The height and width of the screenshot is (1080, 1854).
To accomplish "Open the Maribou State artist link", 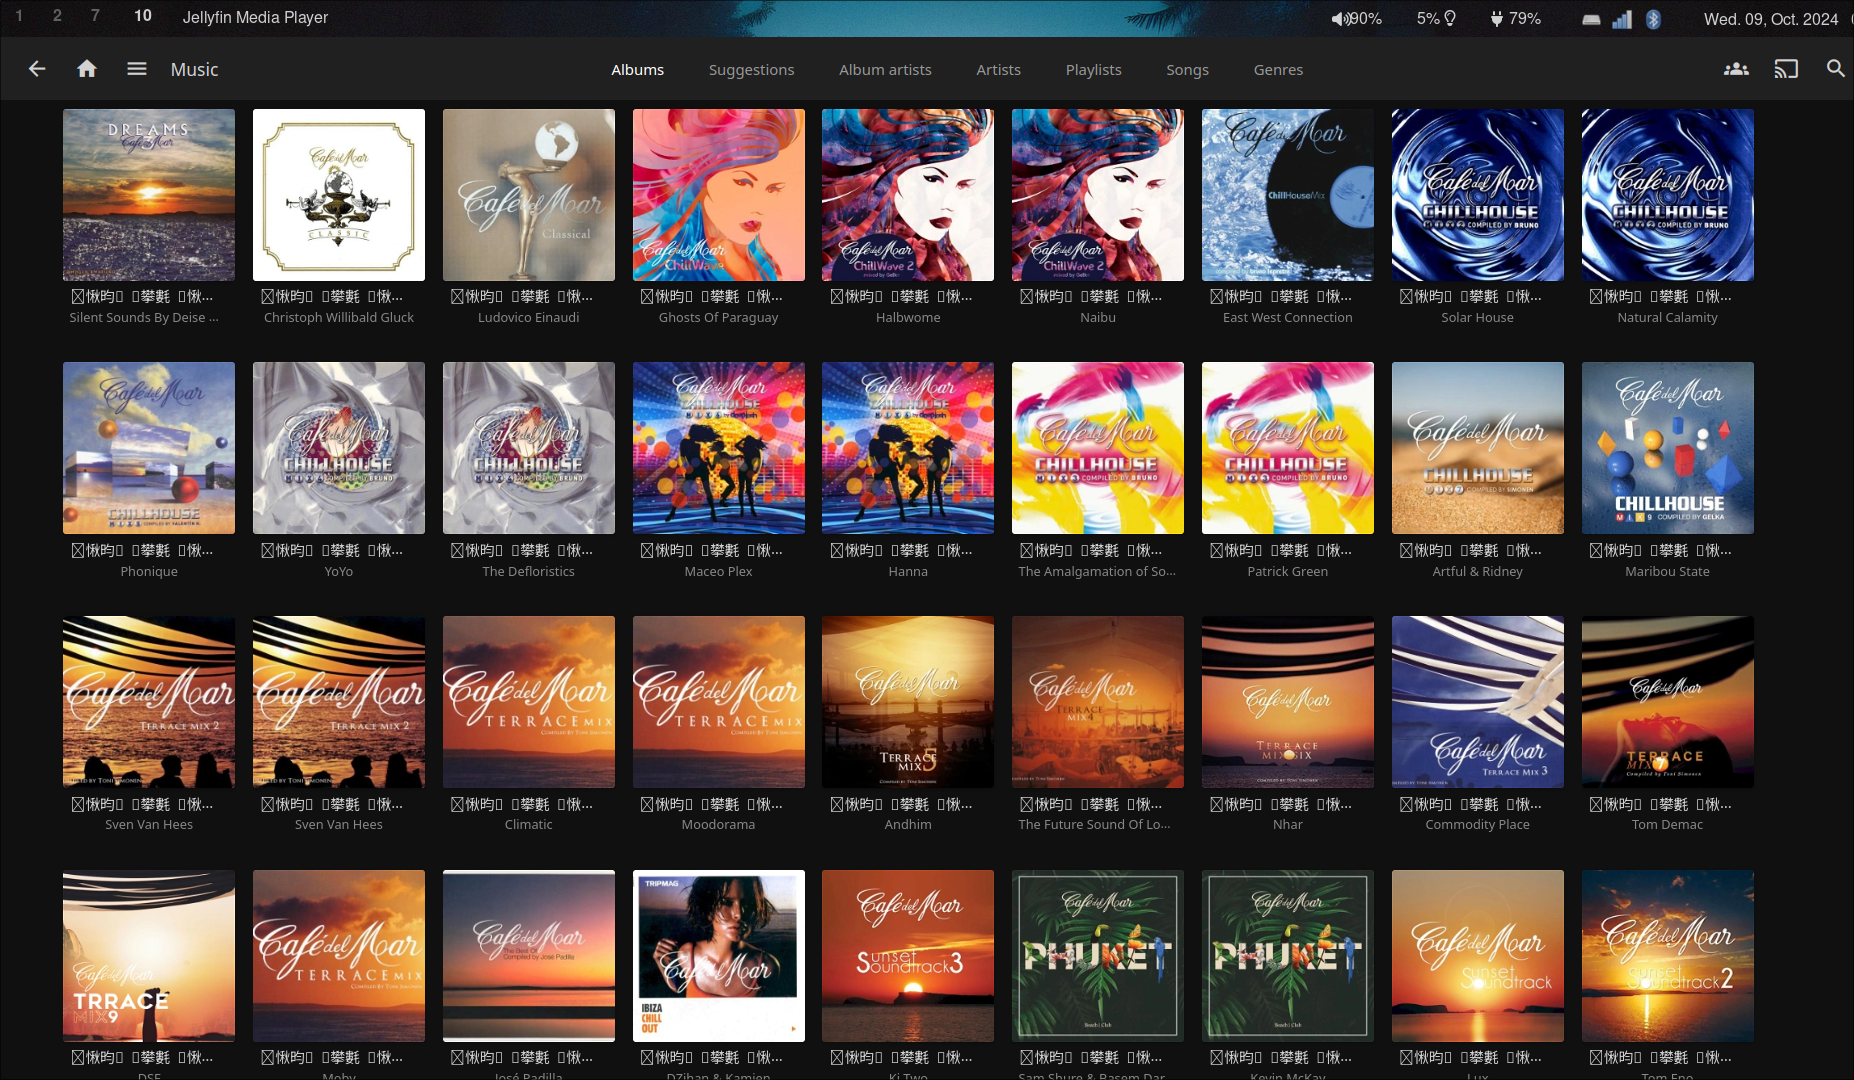I will pos(1667,572).
